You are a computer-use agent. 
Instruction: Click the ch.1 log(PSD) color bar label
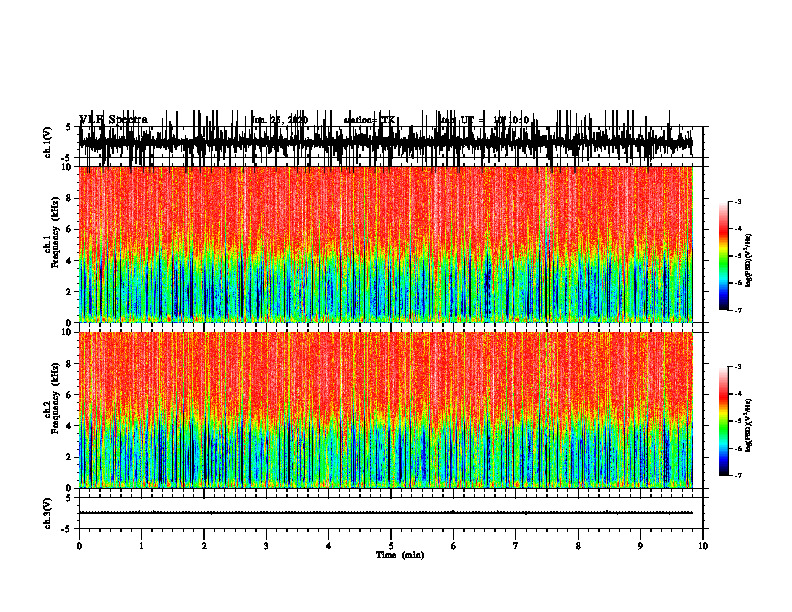tap(748, 261)
